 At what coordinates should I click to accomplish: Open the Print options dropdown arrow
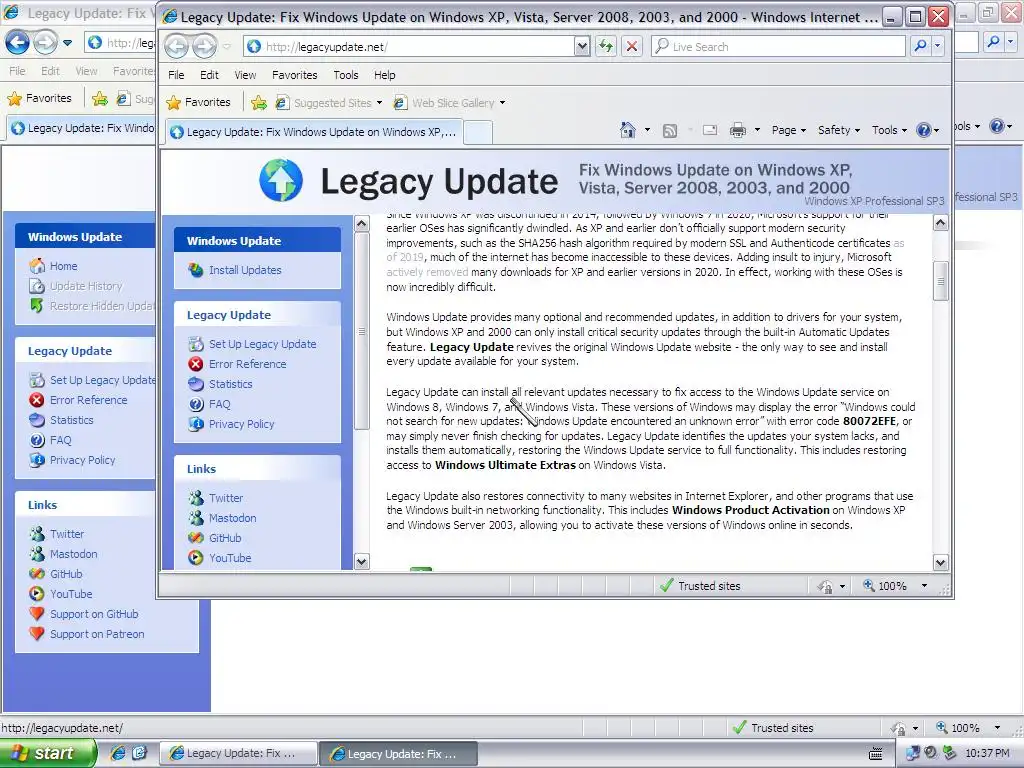coord(757,130)
